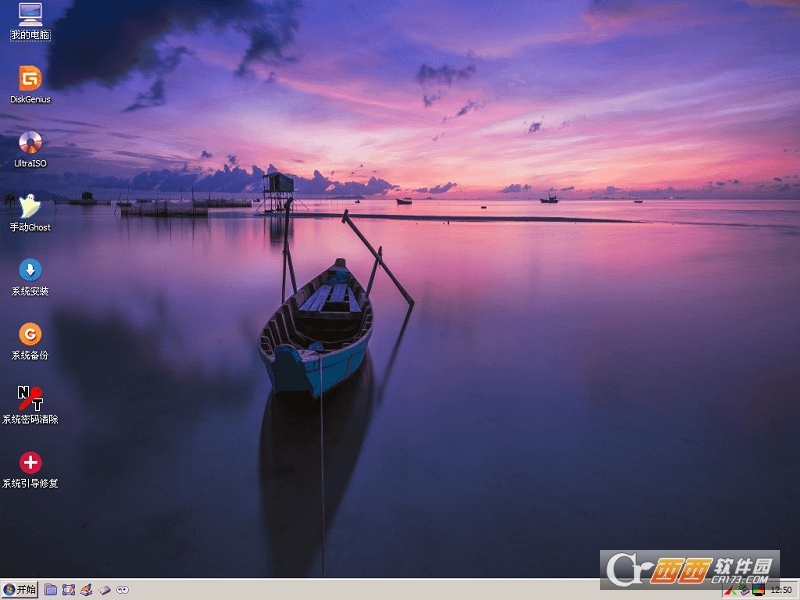Select the 系统备份 orange icon

tap(30, 335)
